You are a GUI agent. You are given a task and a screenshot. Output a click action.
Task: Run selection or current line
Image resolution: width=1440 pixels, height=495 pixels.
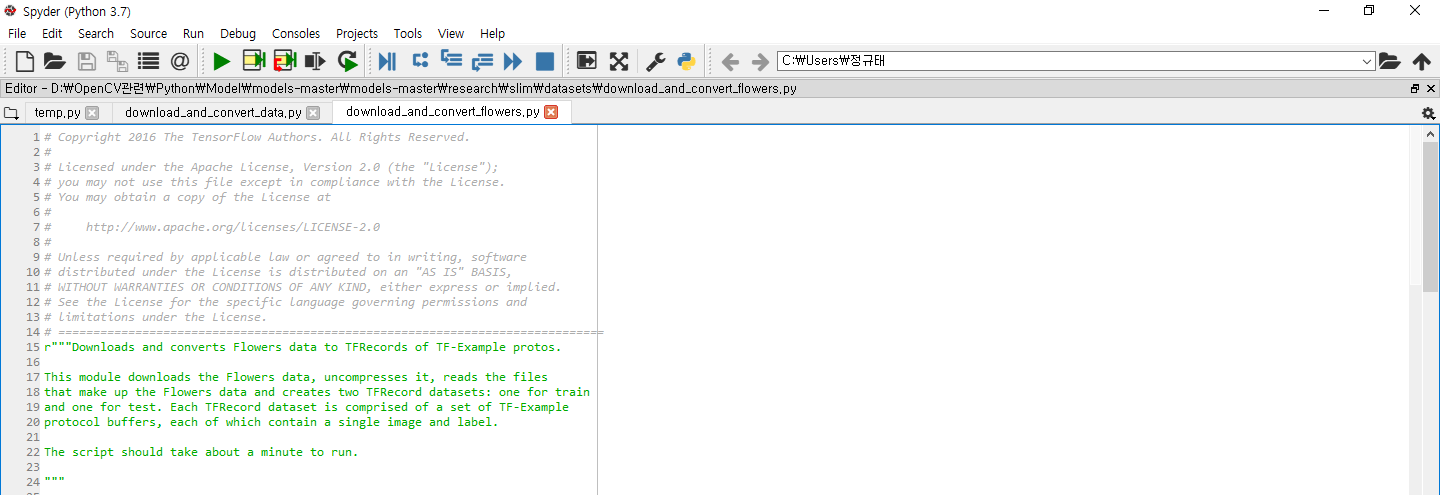click(316, 61)
